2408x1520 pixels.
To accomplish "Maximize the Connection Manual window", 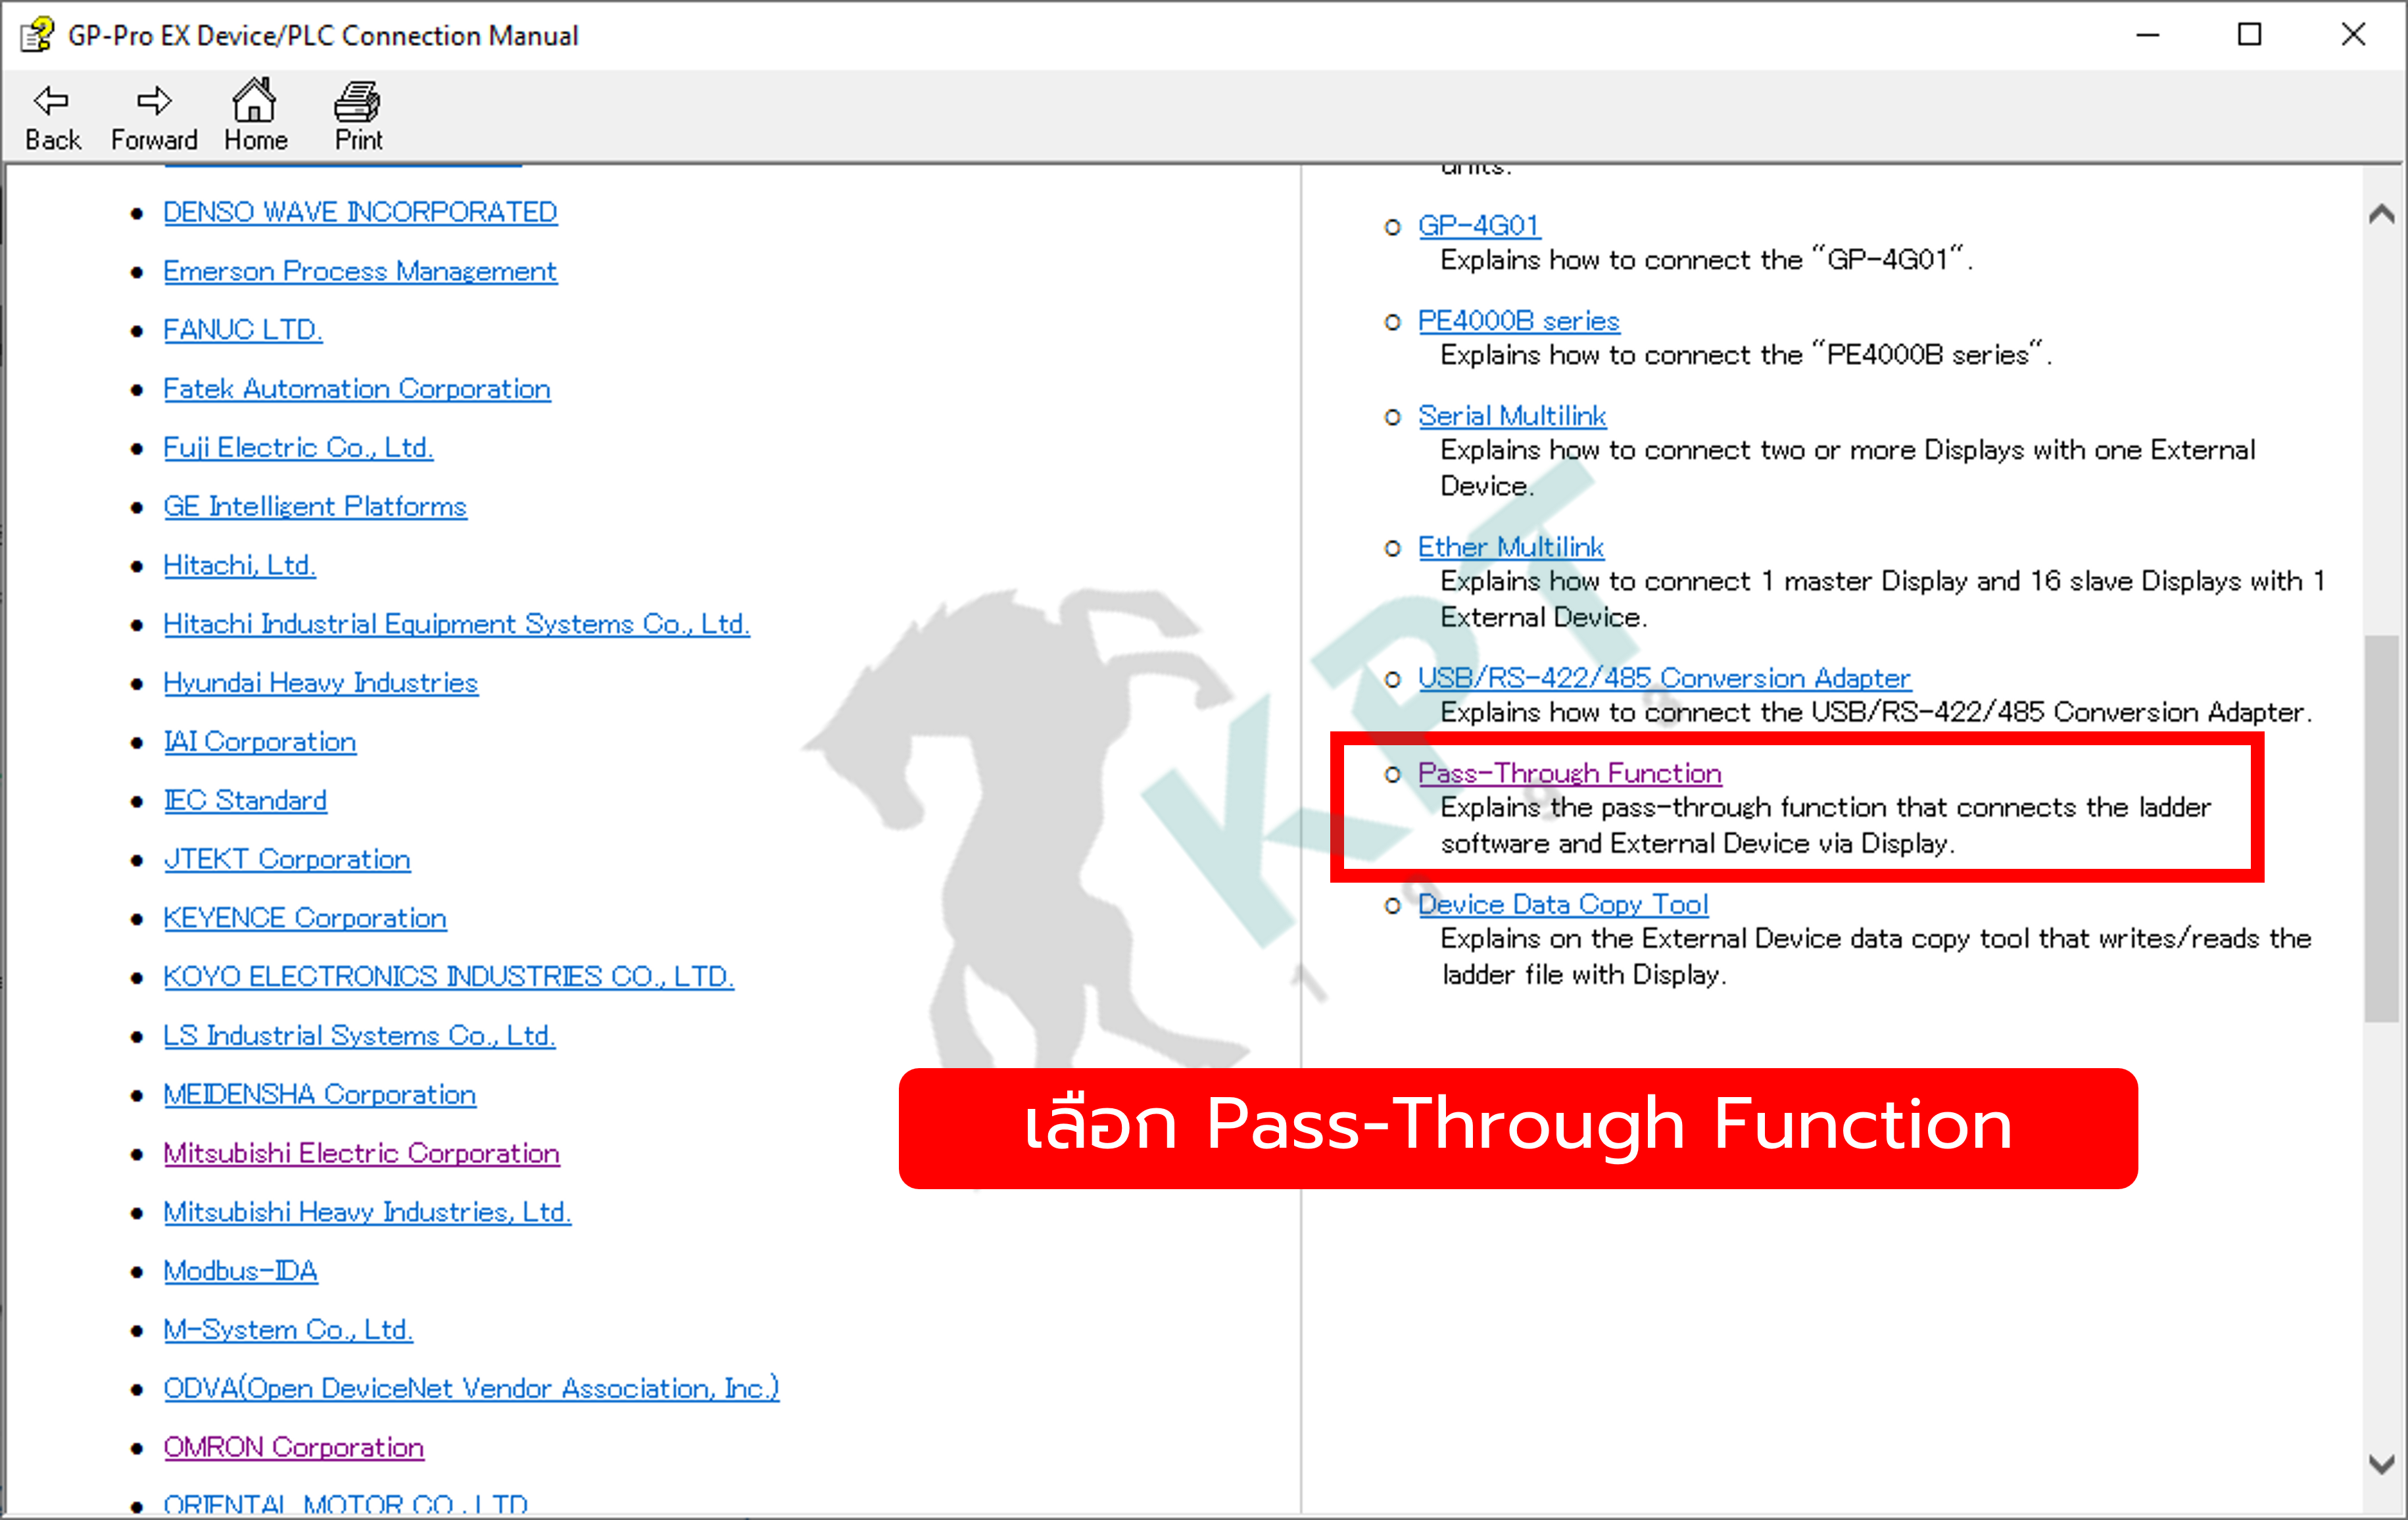I will [x=2249, y=35].
